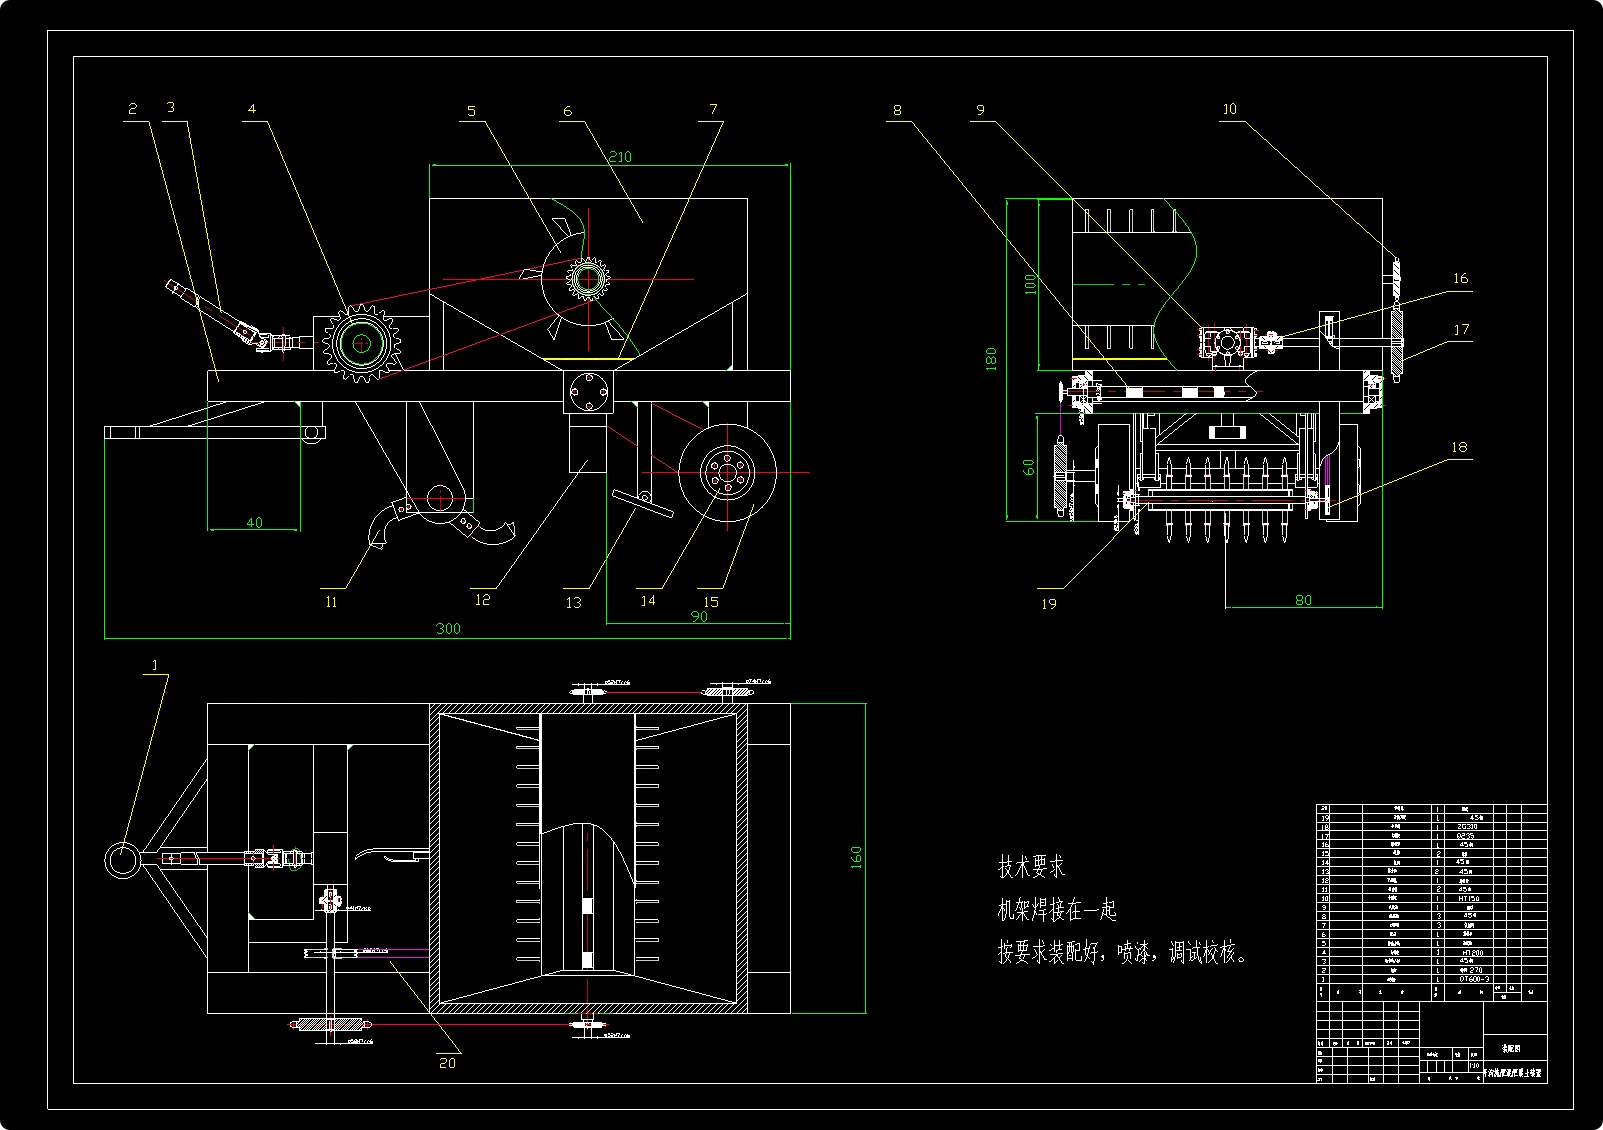The width and height of the screenshot is (1603, 1130).
Task: Select part callout number 5 in the side view
Action: point(471,112)
